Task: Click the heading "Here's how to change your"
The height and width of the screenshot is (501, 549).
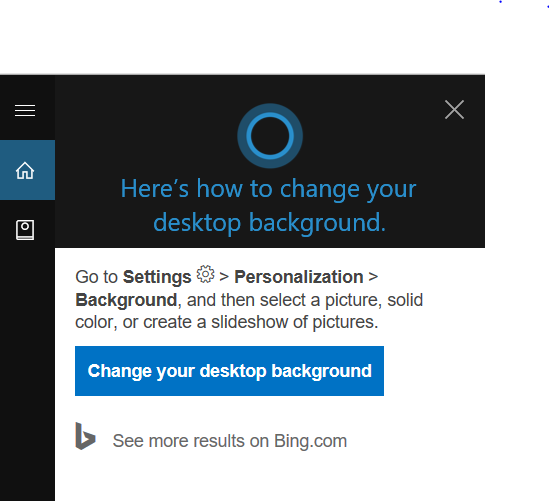Action: (x=268, y=189)
